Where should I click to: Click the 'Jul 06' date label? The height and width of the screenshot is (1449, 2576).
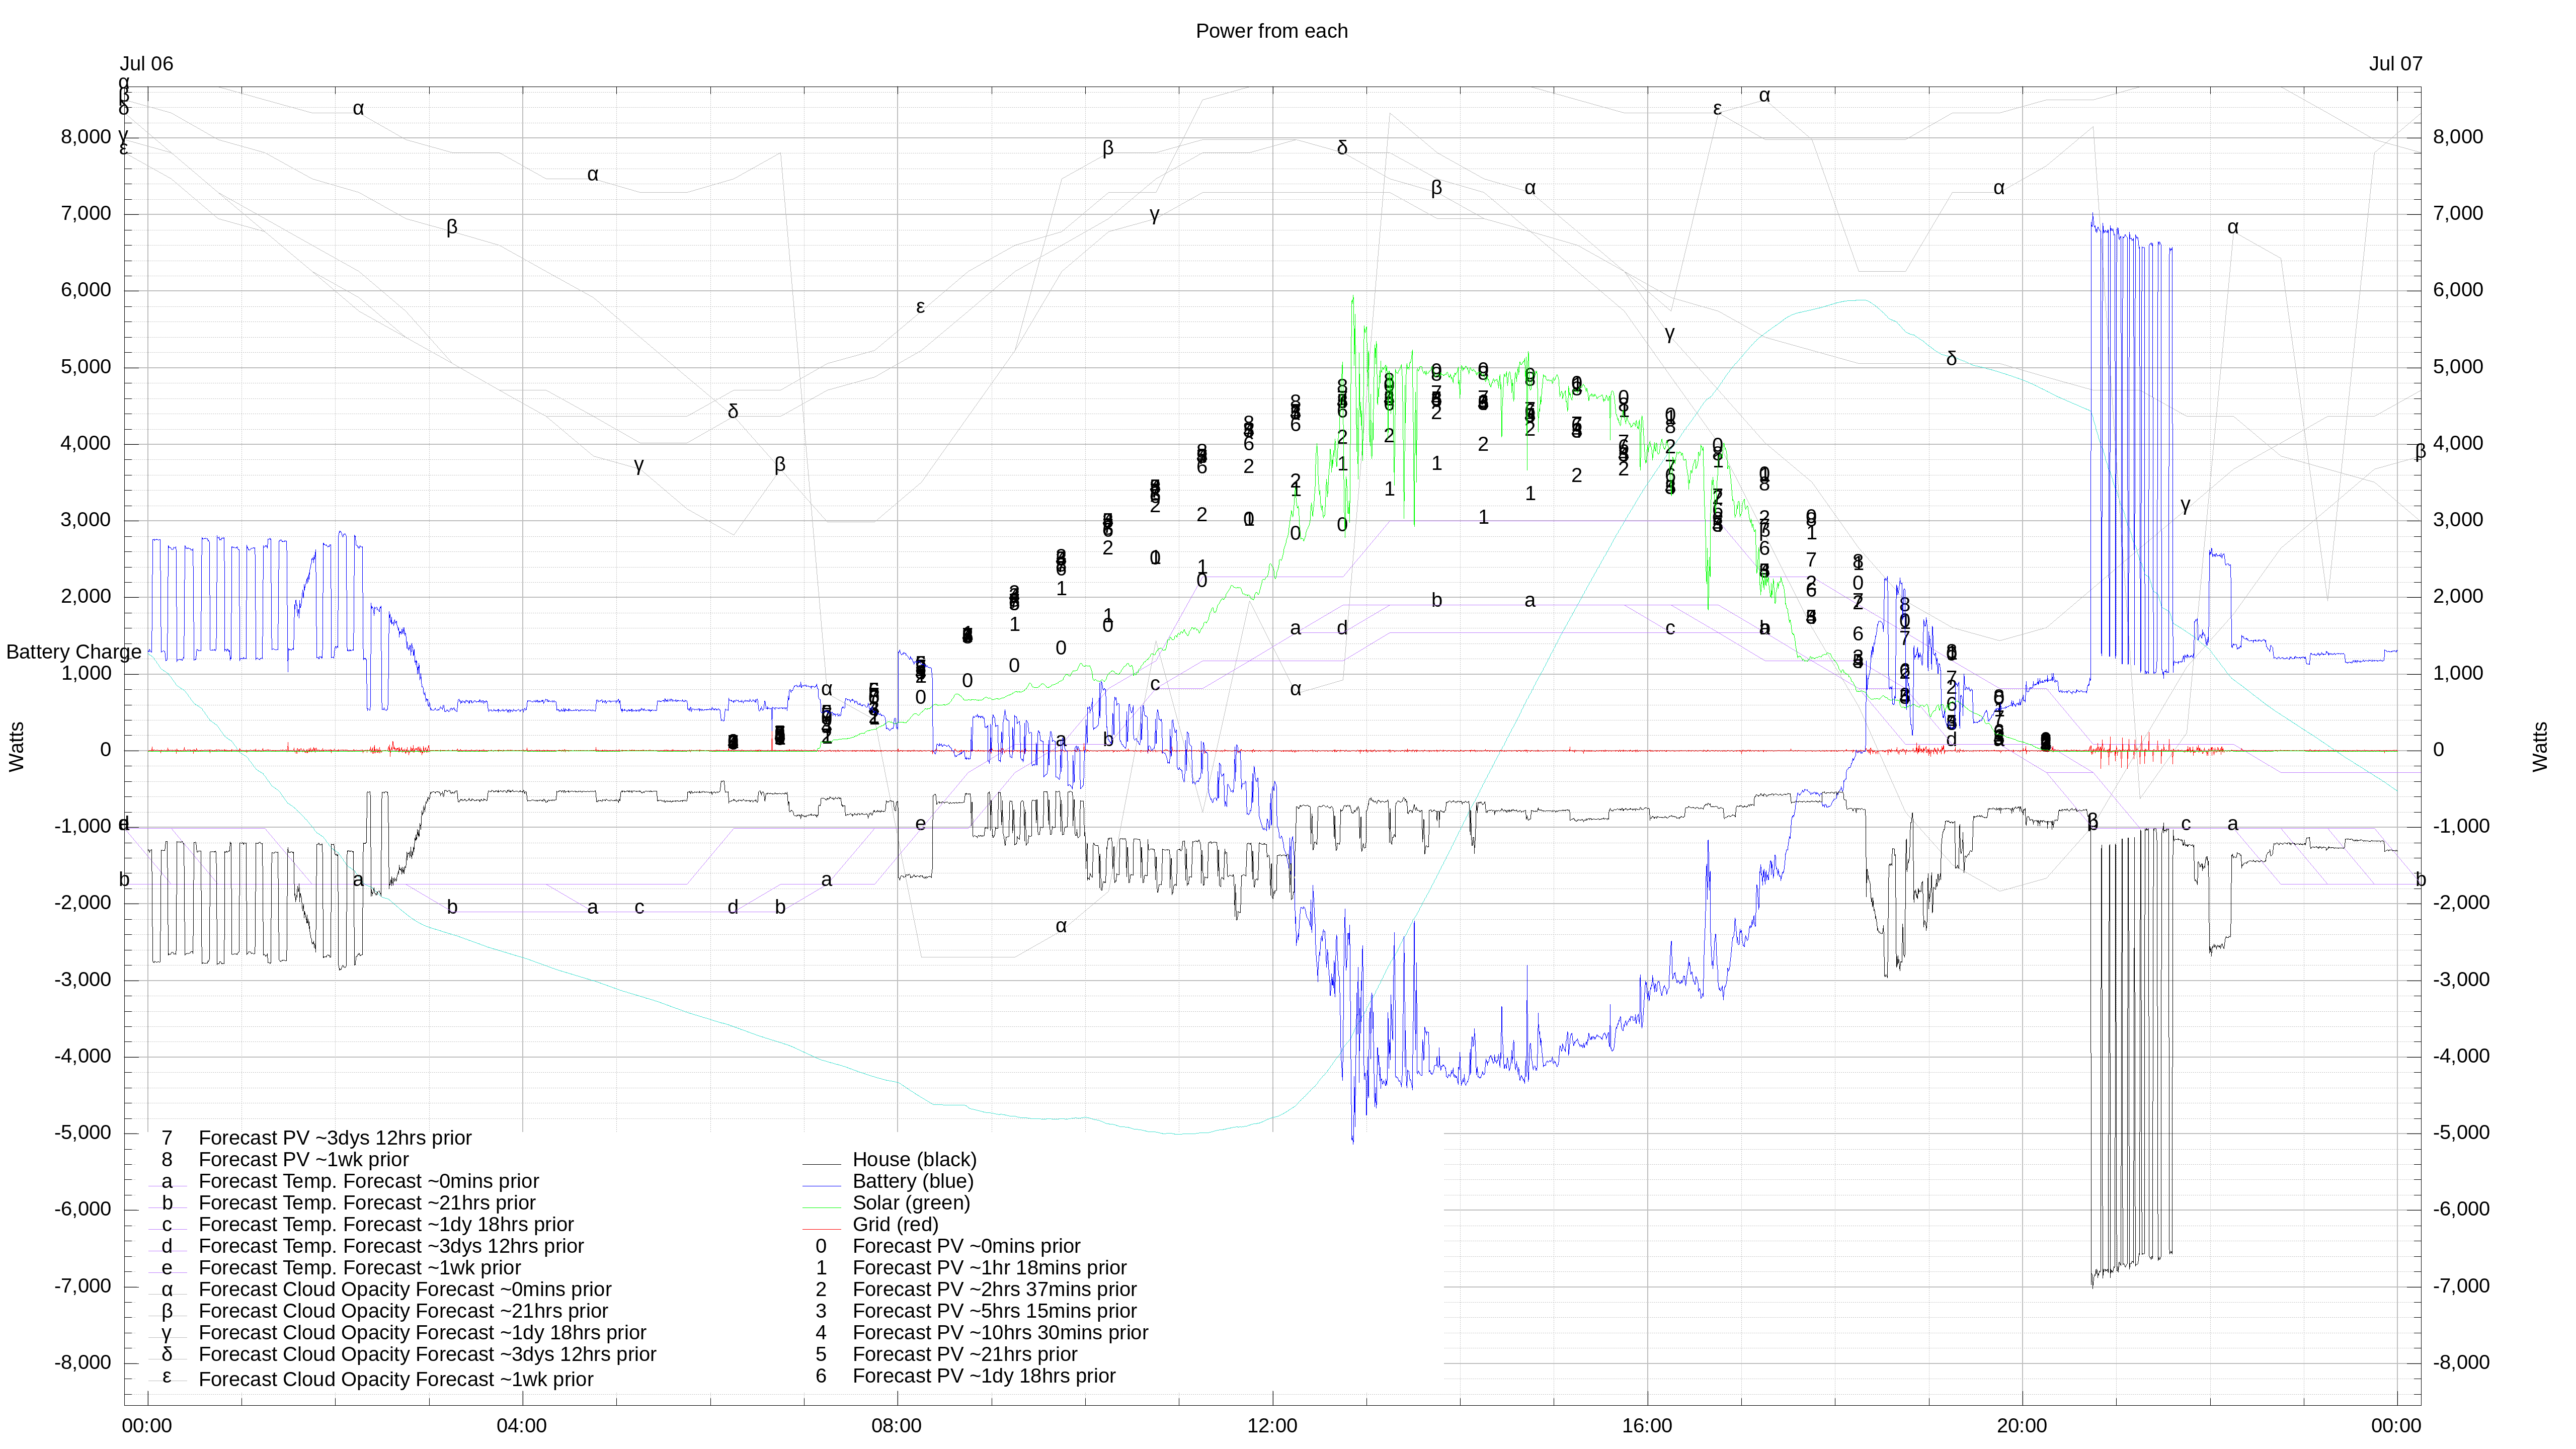coord(146,64)
